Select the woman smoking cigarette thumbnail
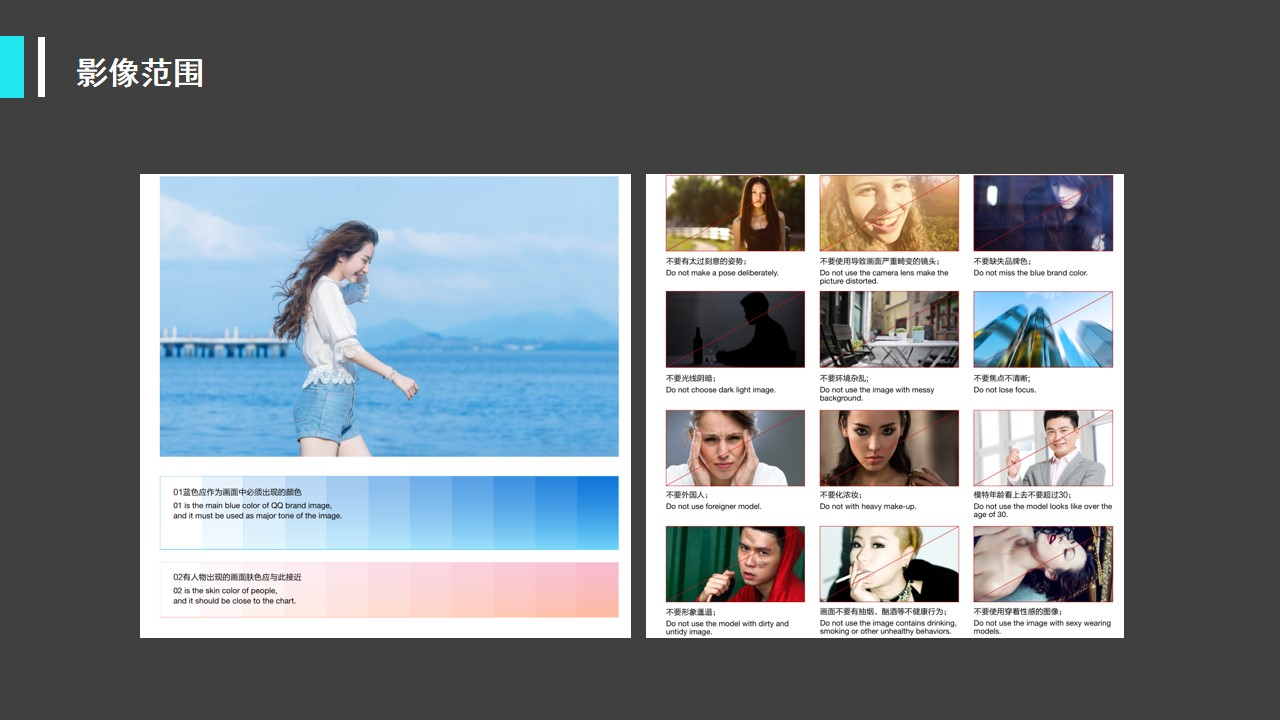 coord(889,564)
